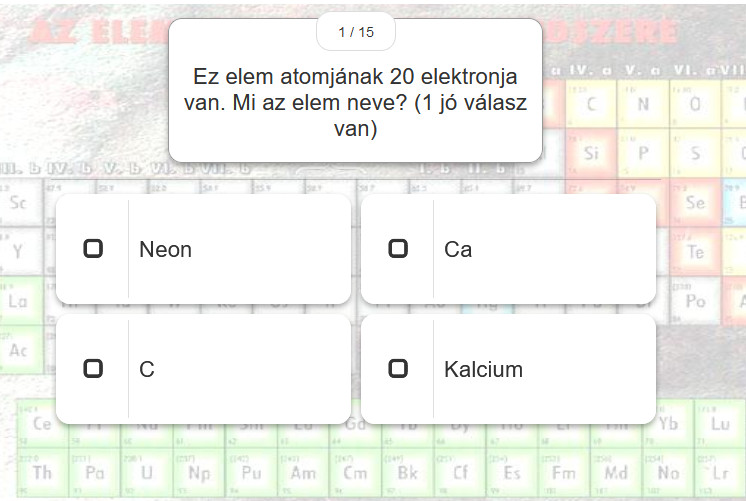Click the Pu element cell
Viewport: 746px width, 501px height.
tap(251, 472)
